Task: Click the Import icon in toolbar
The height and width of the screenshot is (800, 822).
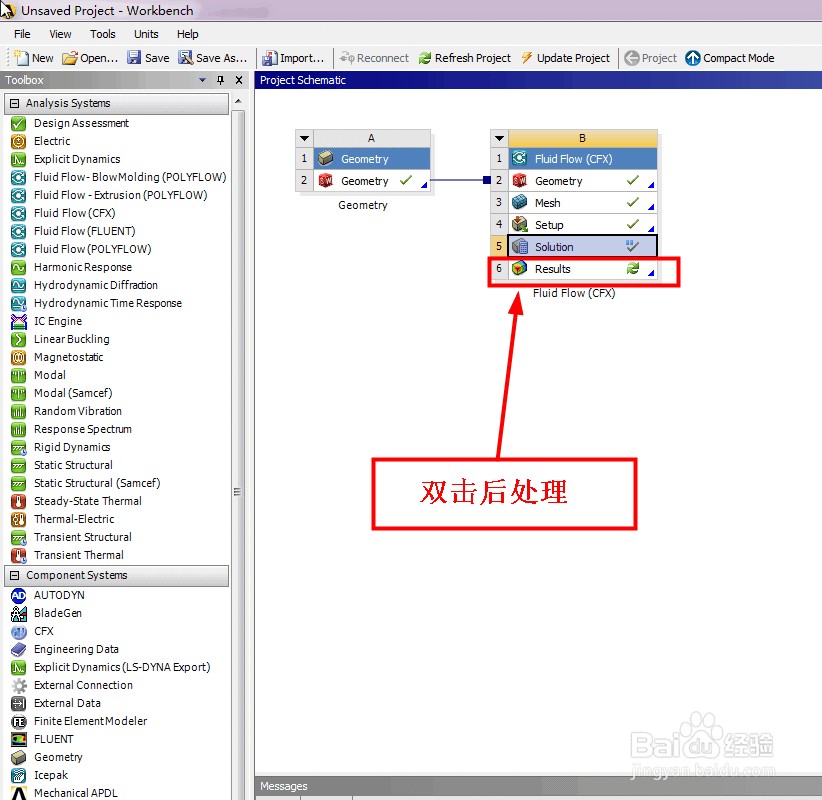Action: tap(269, 58)
